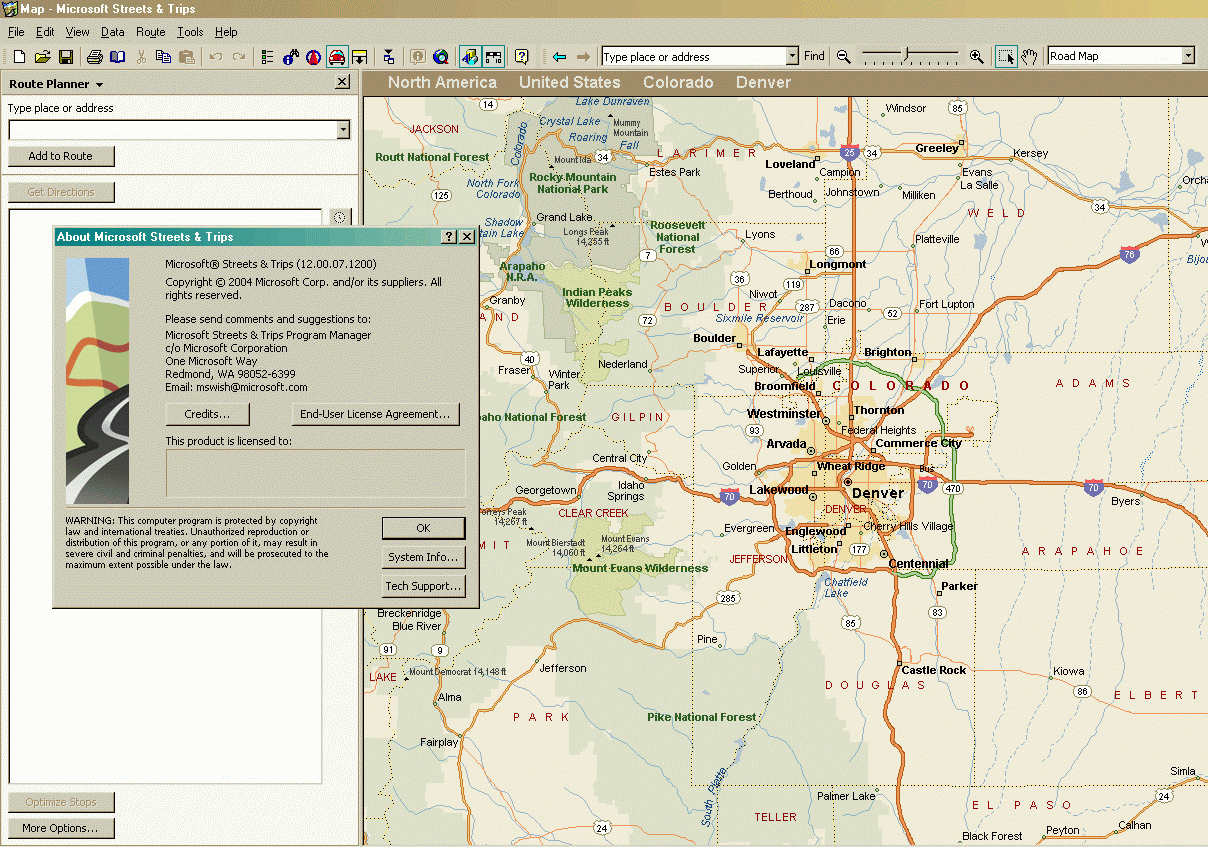Open the View menu
Image resolution: width=1208 pixels, height=847 pixels.
tap(78, 32)
